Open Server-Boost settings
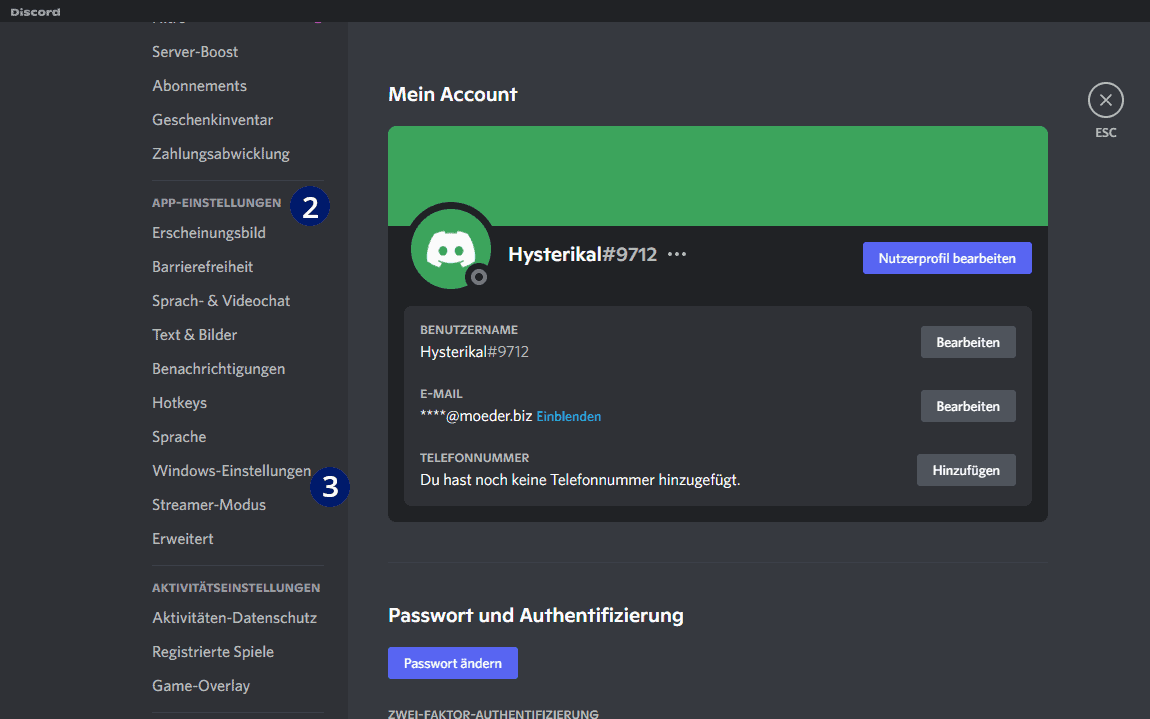Screen dimensions: 1150x719 point(195,52)
